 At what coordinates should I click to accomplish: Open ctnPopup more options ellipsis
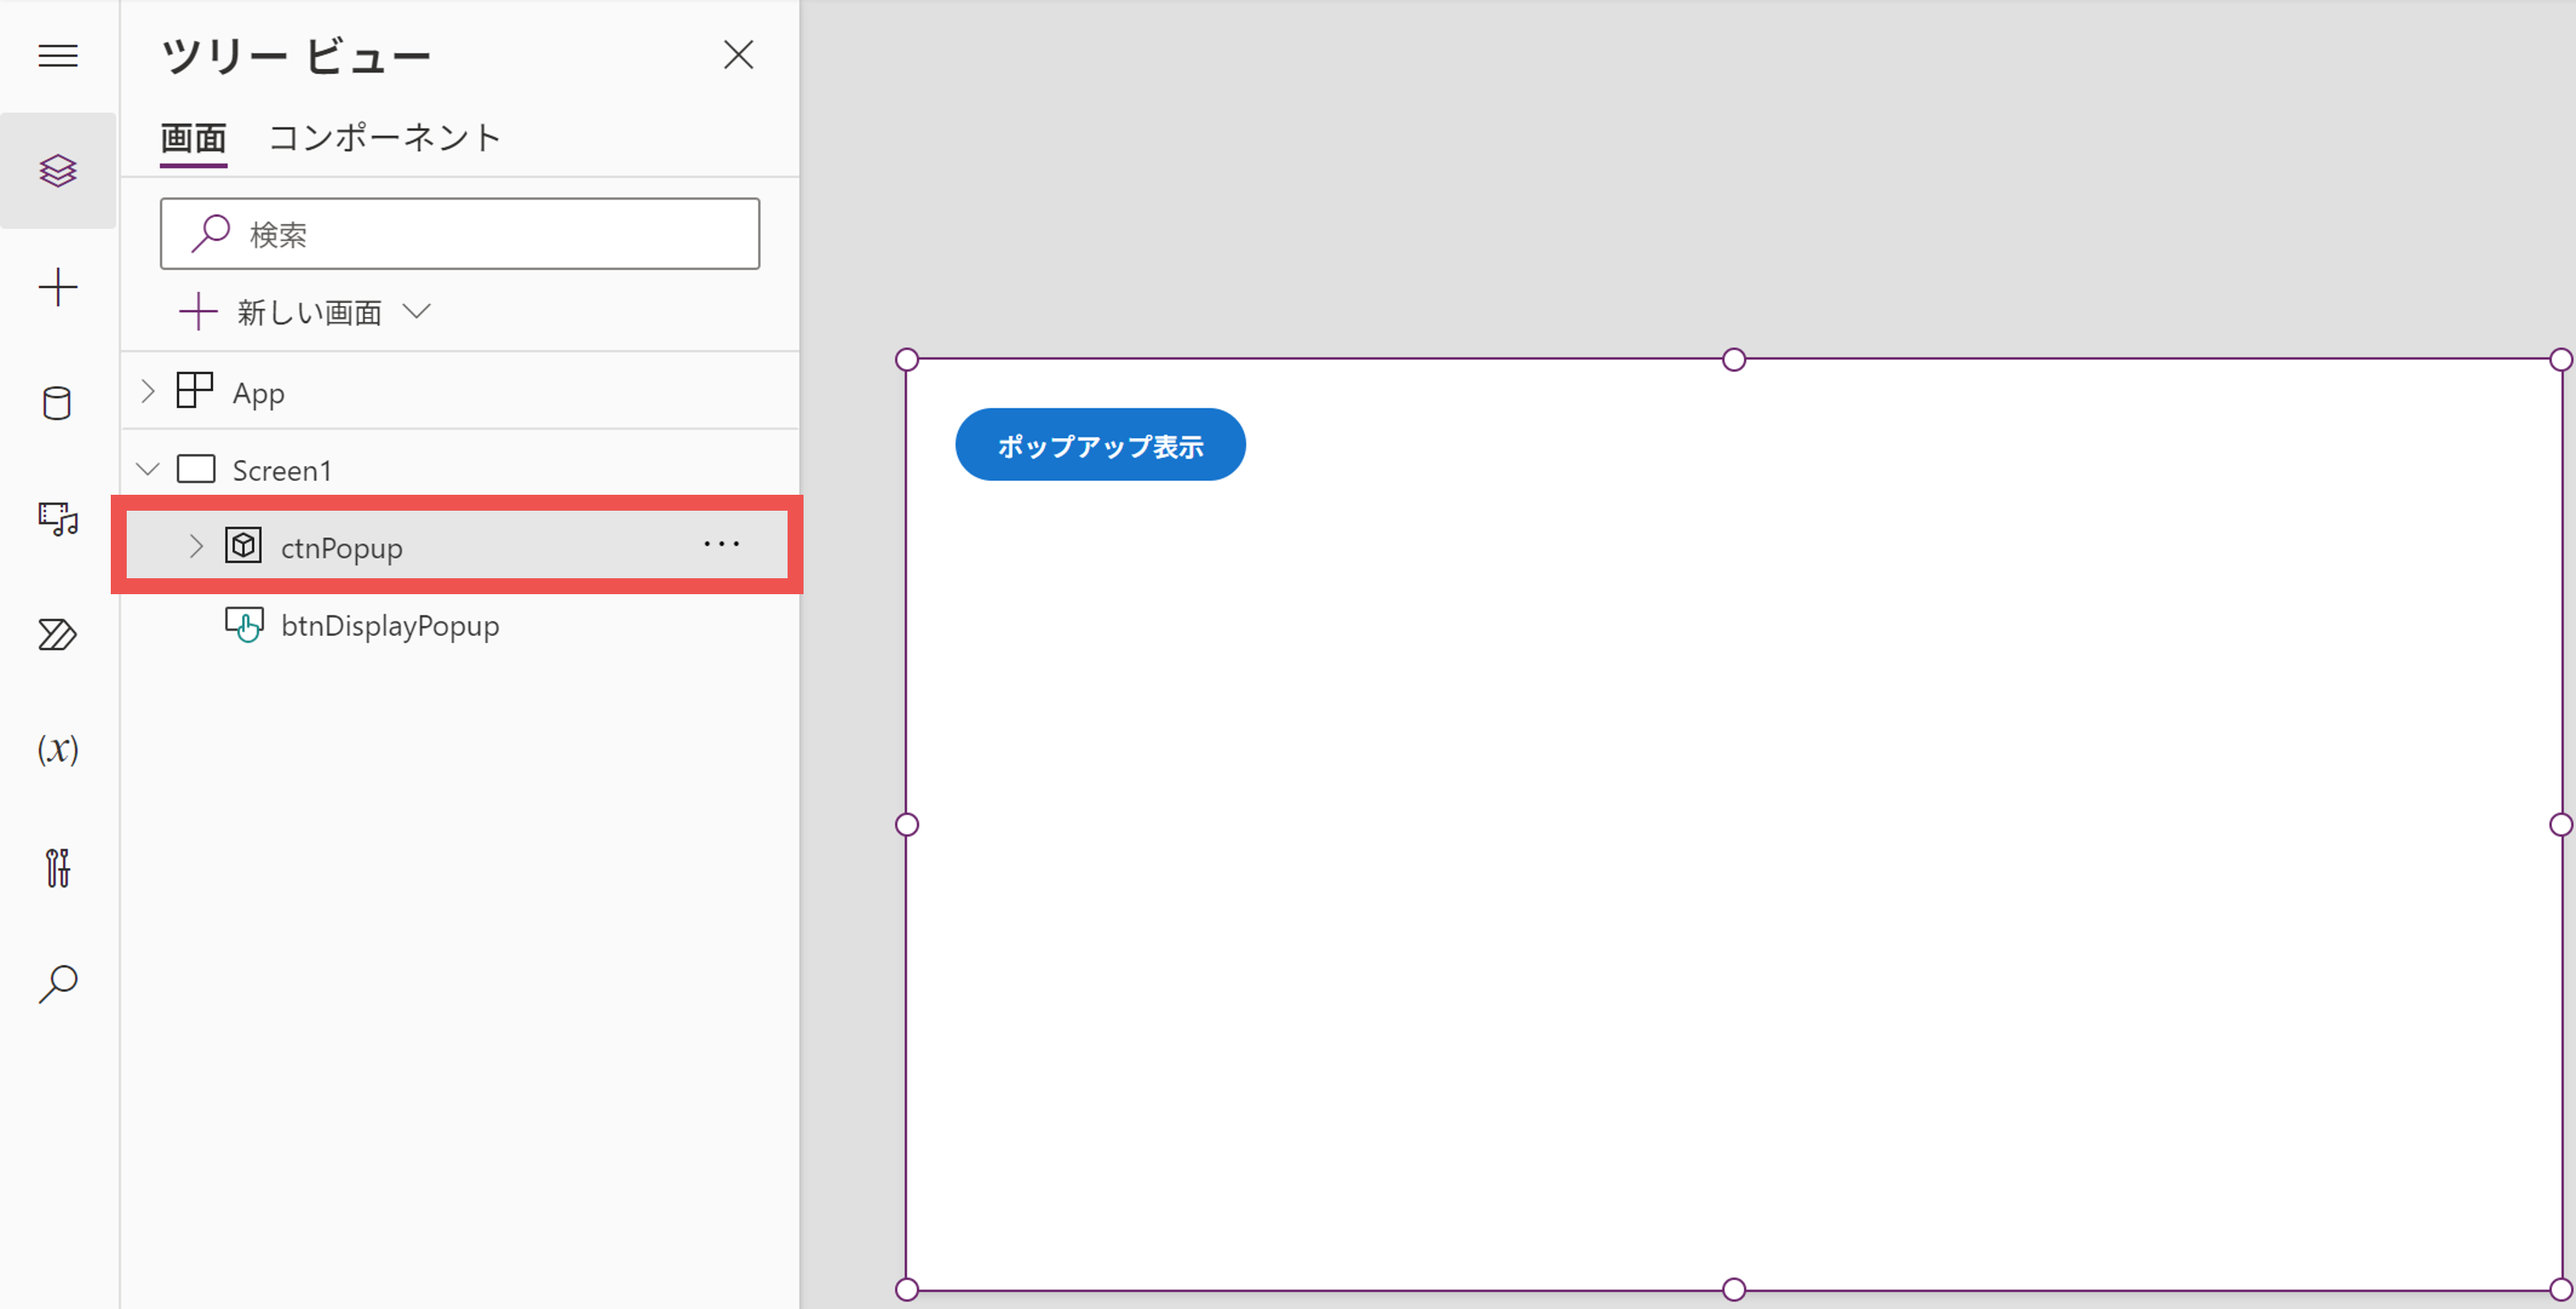pyautogui.click(x=721, y=544)
